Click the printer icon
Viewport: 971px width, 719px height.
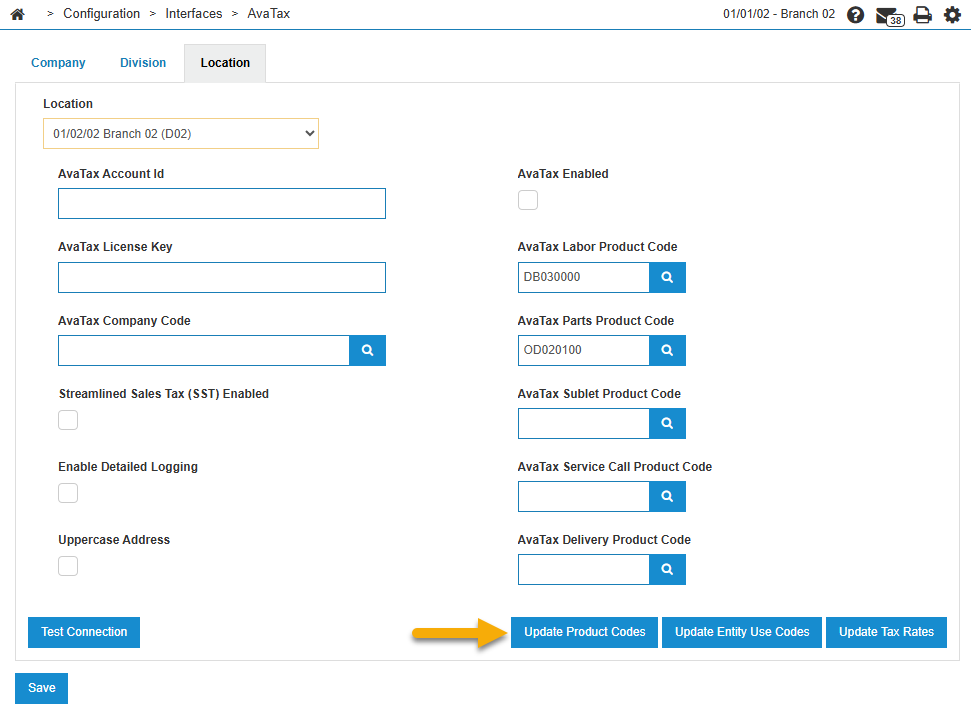(x=922, y=14)
